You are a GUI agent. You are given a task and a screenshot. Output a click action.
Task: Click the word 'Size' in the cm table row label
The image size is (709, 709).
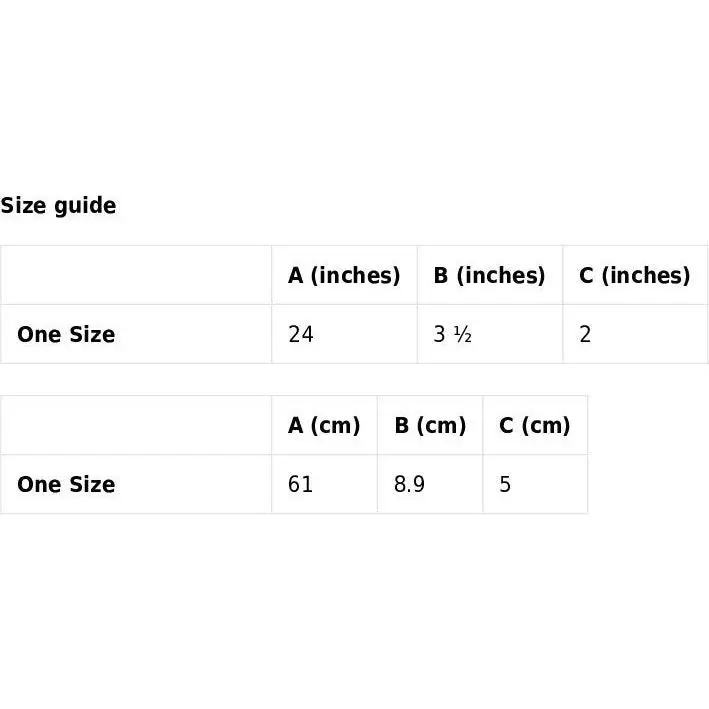(x=91, y=484)
